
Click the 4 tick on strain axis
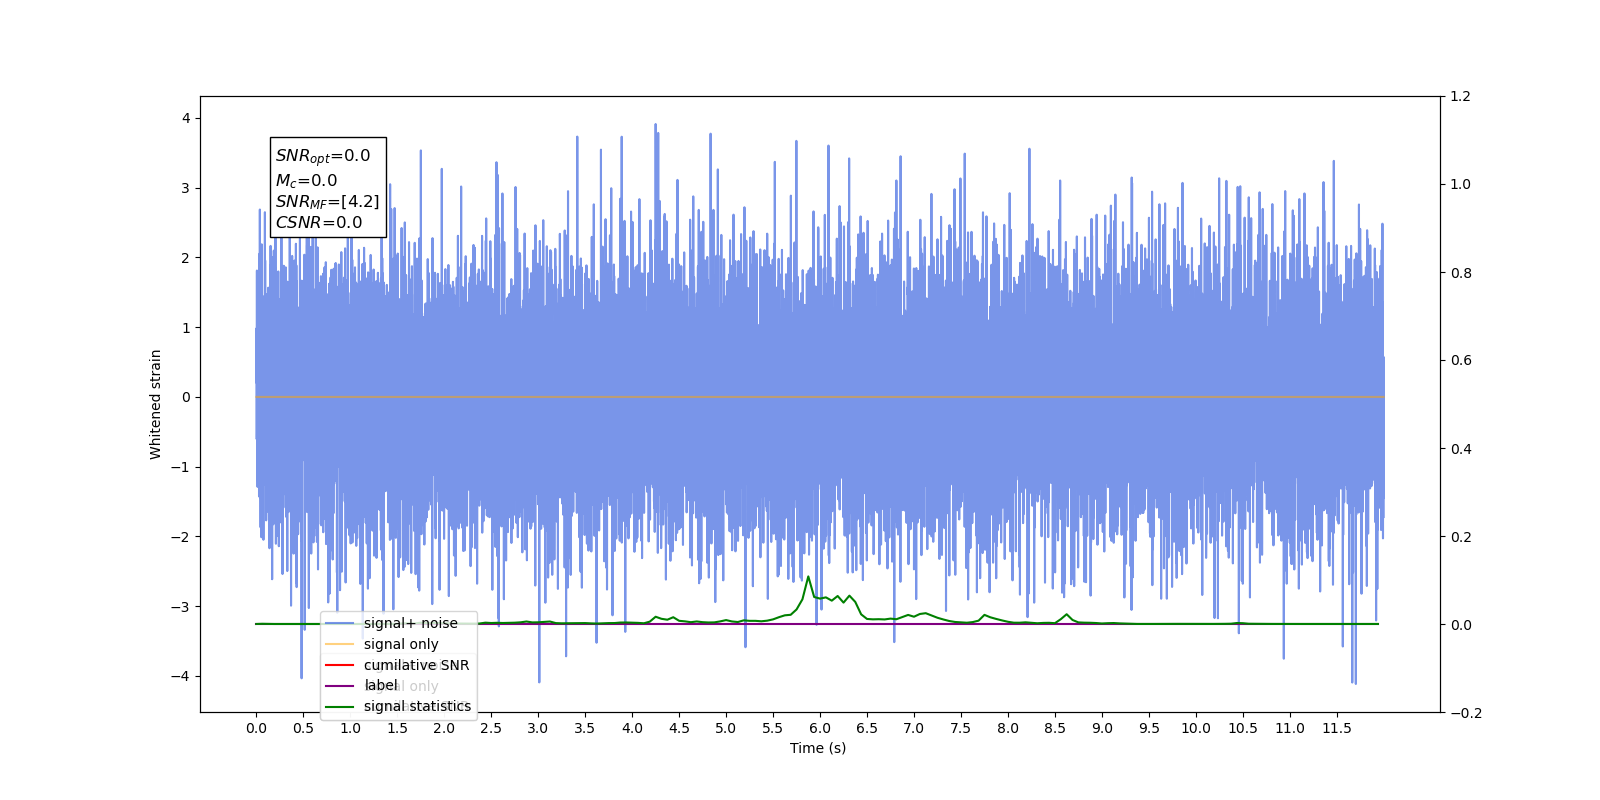186,118
